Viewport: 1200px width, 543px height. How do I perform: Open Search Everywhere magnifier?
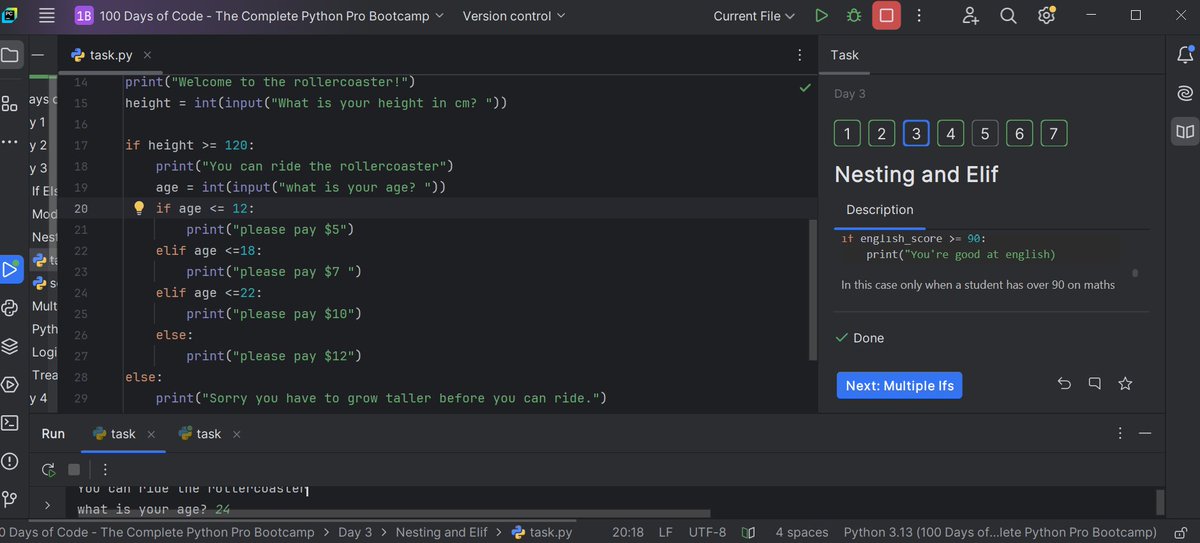click(x=1008, y=16)
